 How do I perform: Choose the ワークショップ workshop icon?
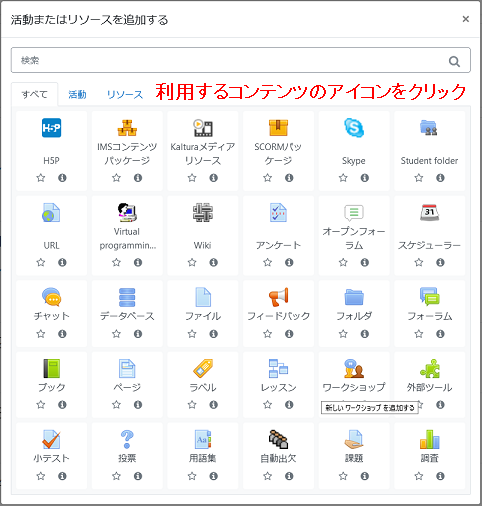click(354, 368)
